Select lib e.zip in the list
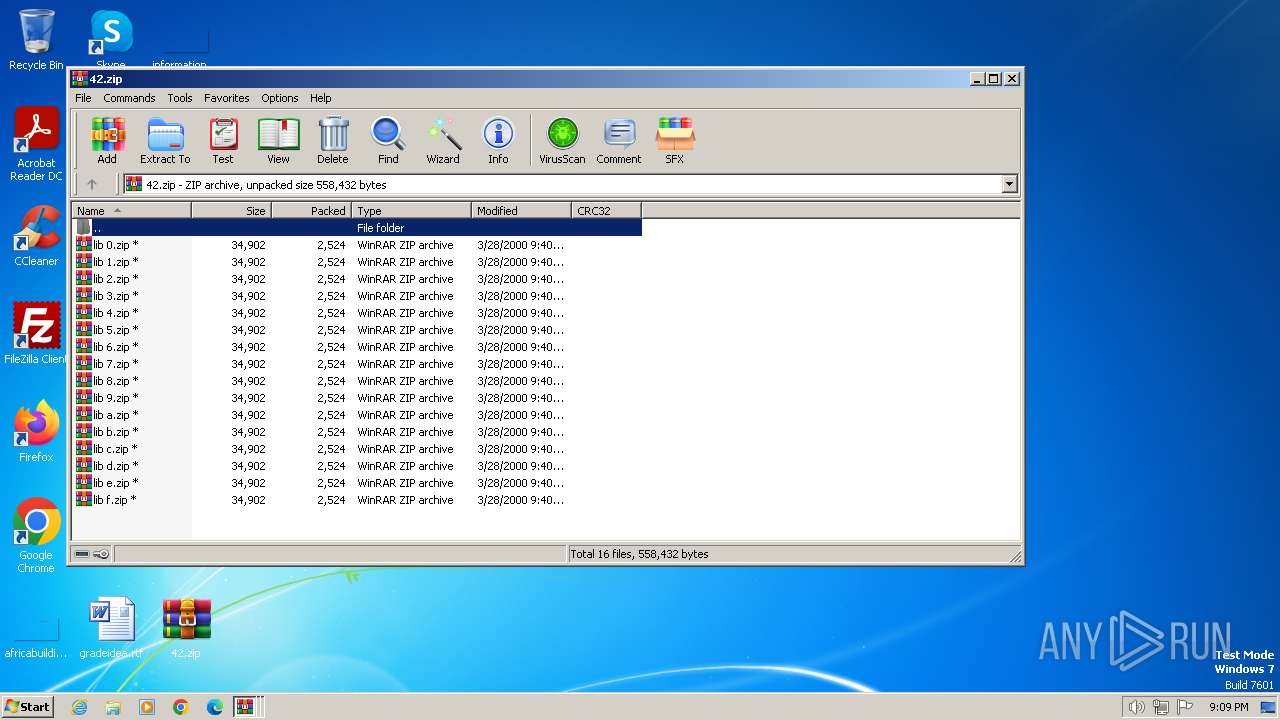Screen dimensions: 1280x720 357,483
